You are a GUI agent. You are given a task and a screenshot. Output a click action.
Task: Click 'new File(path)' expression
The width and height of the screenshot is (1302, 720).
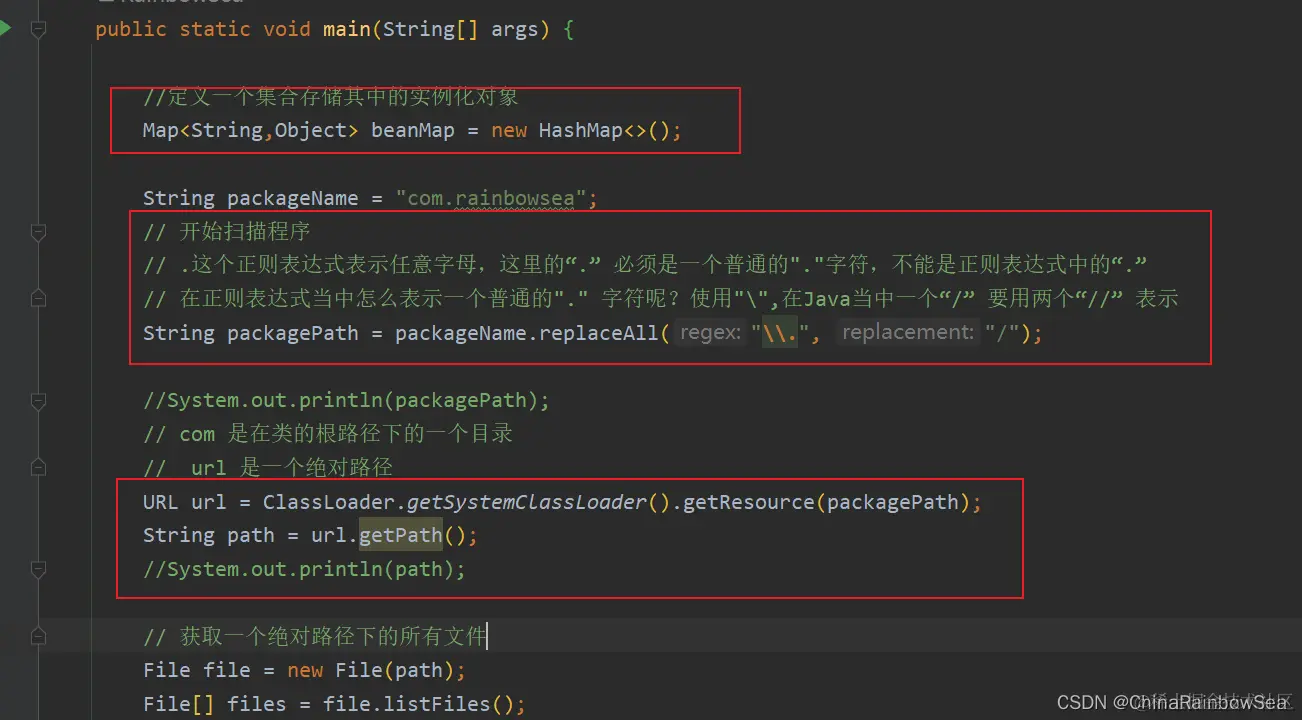tap(370, 670)
